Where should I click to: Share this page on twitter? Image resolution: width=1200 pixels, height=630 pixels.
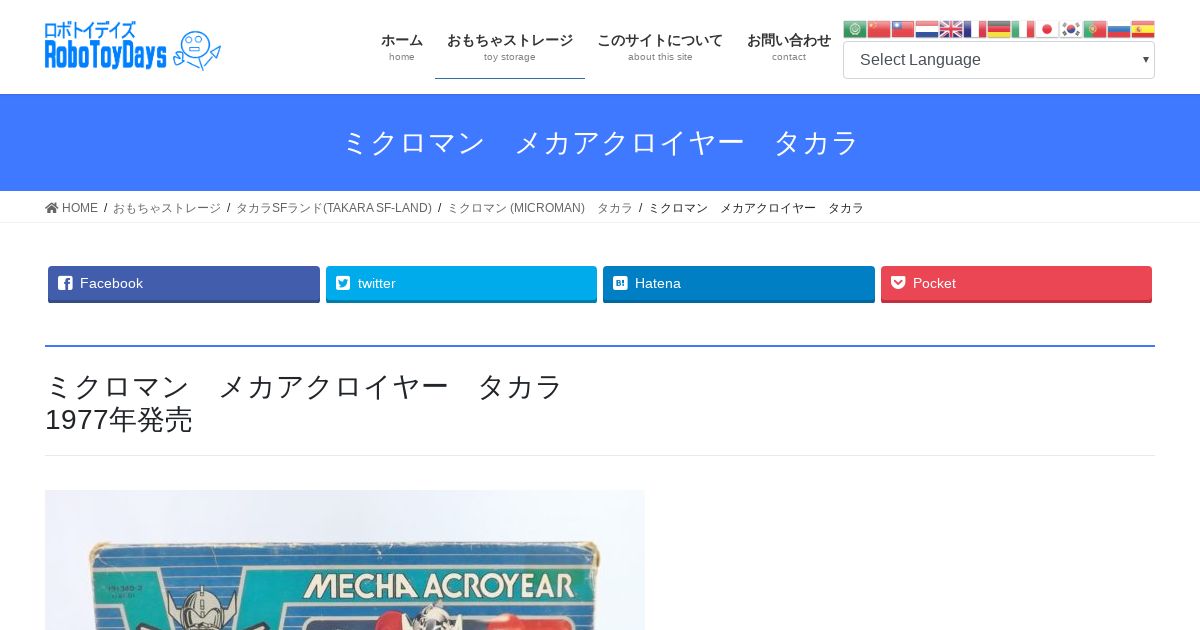(461, 284)
